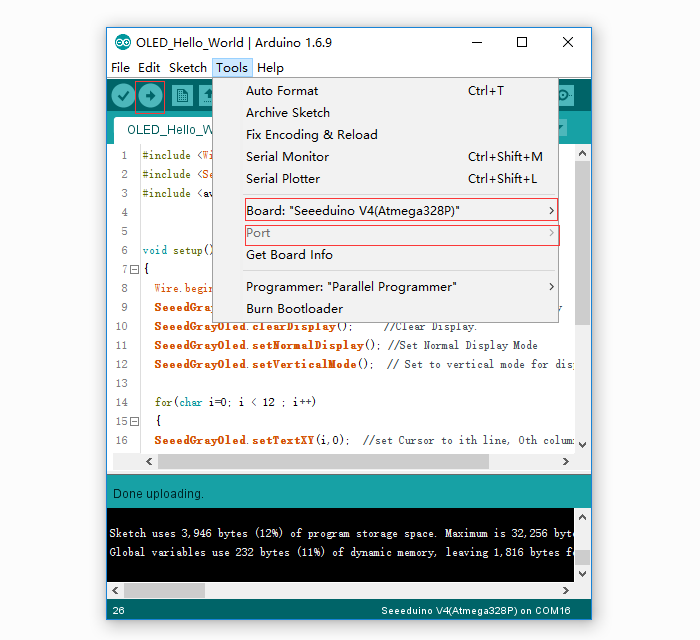Click the Verify checkmark toolbar button

pos(123,96)
